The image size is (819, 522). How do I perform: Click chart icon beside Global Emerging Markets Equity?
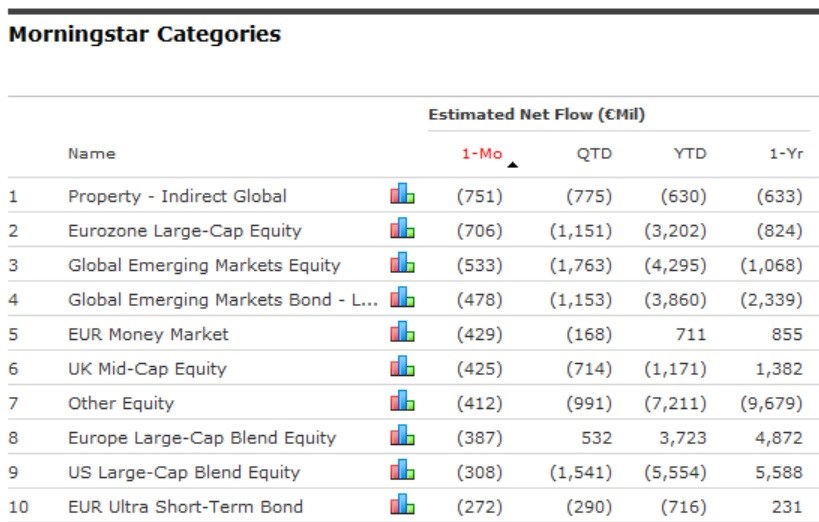click(x=402, y=264)
